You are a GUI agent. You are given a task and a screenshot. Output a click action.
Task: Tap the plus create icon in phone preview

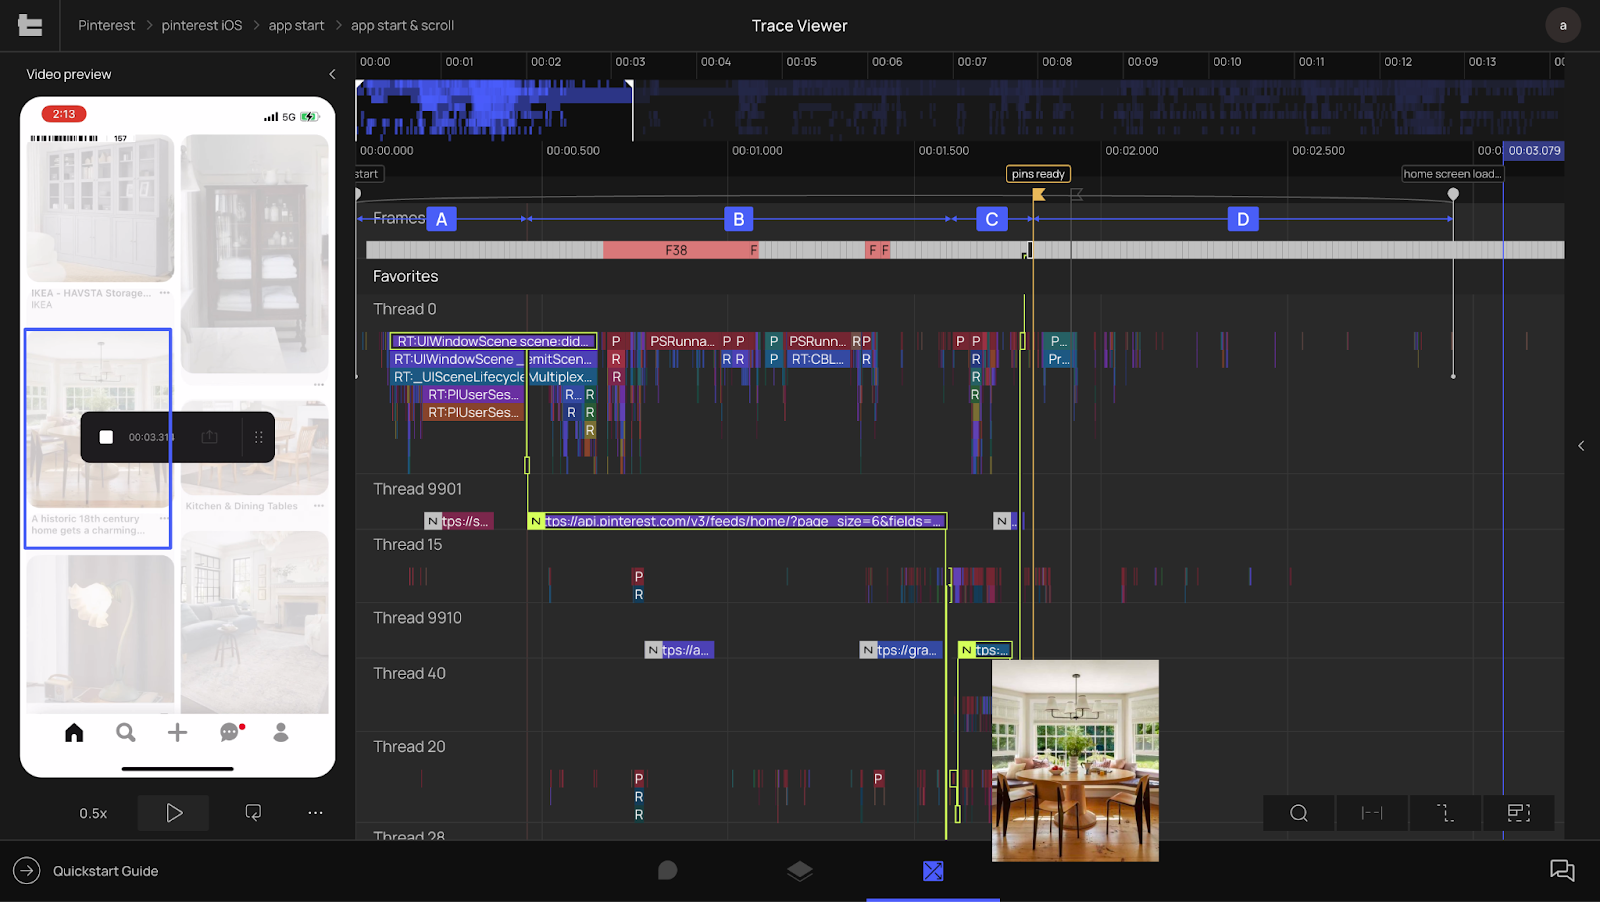point(177,733)
